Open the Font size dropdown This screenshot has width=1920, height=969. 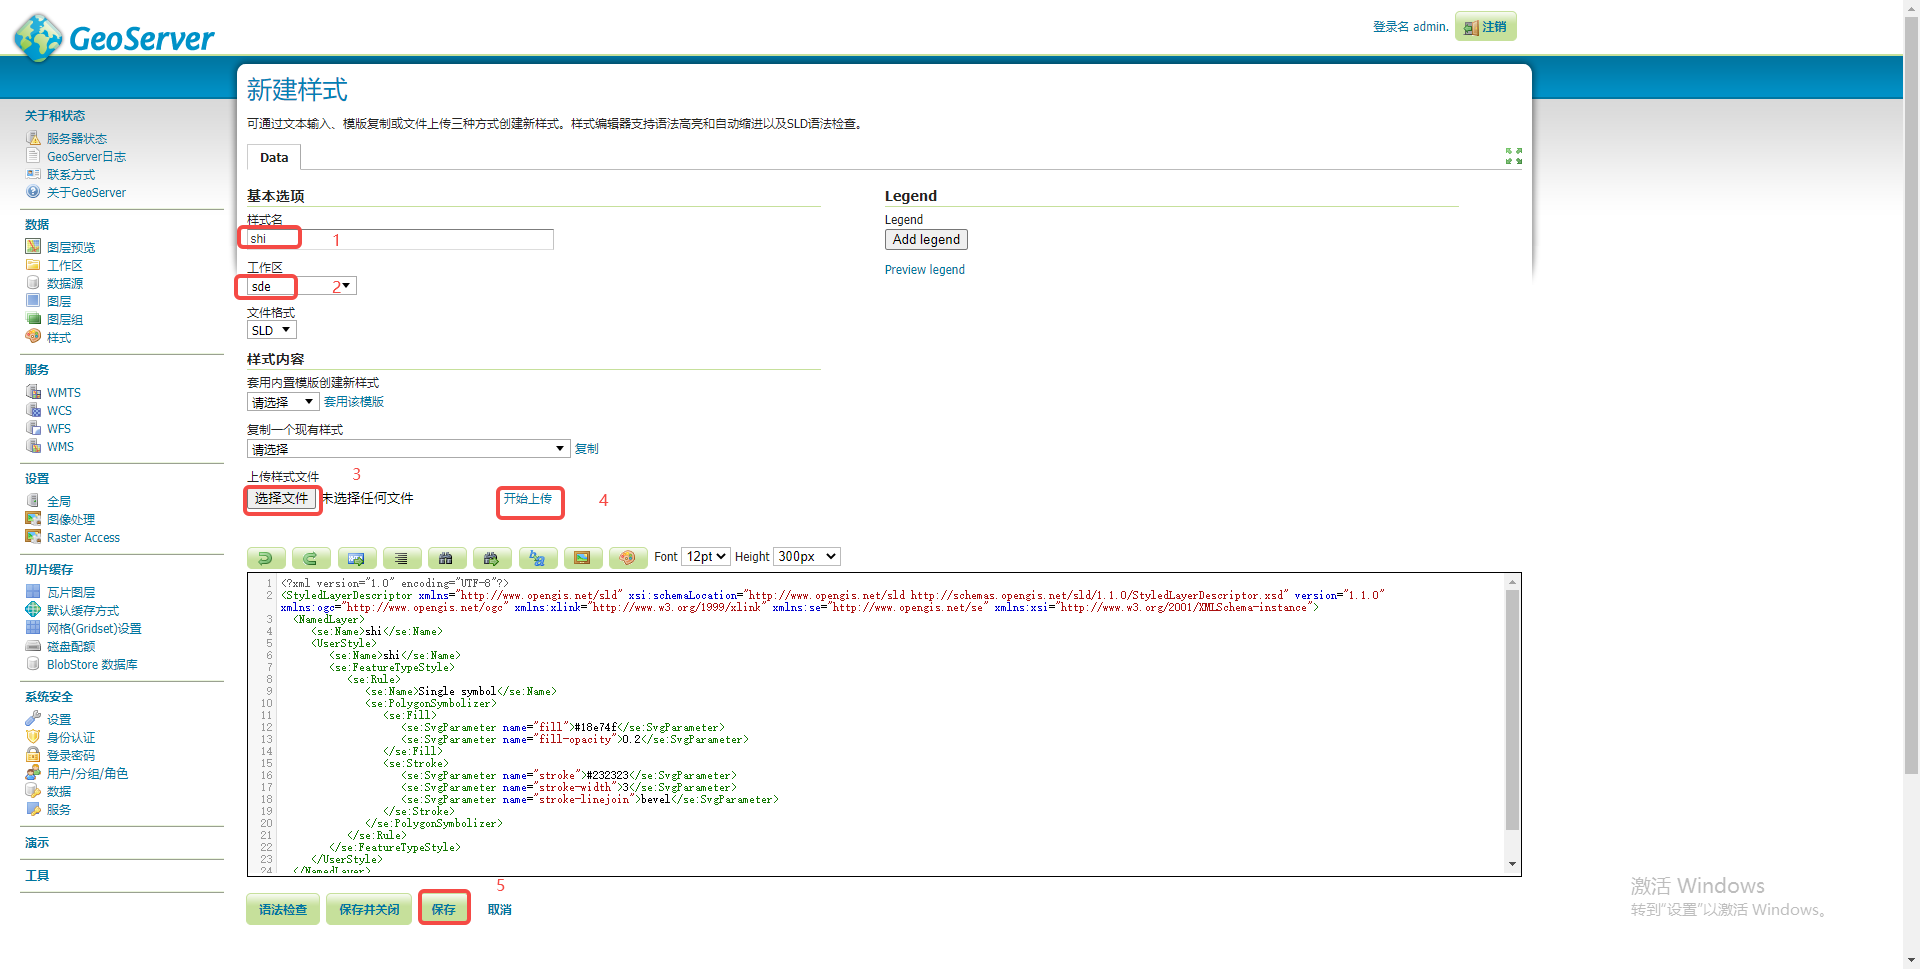coord(706,557)
